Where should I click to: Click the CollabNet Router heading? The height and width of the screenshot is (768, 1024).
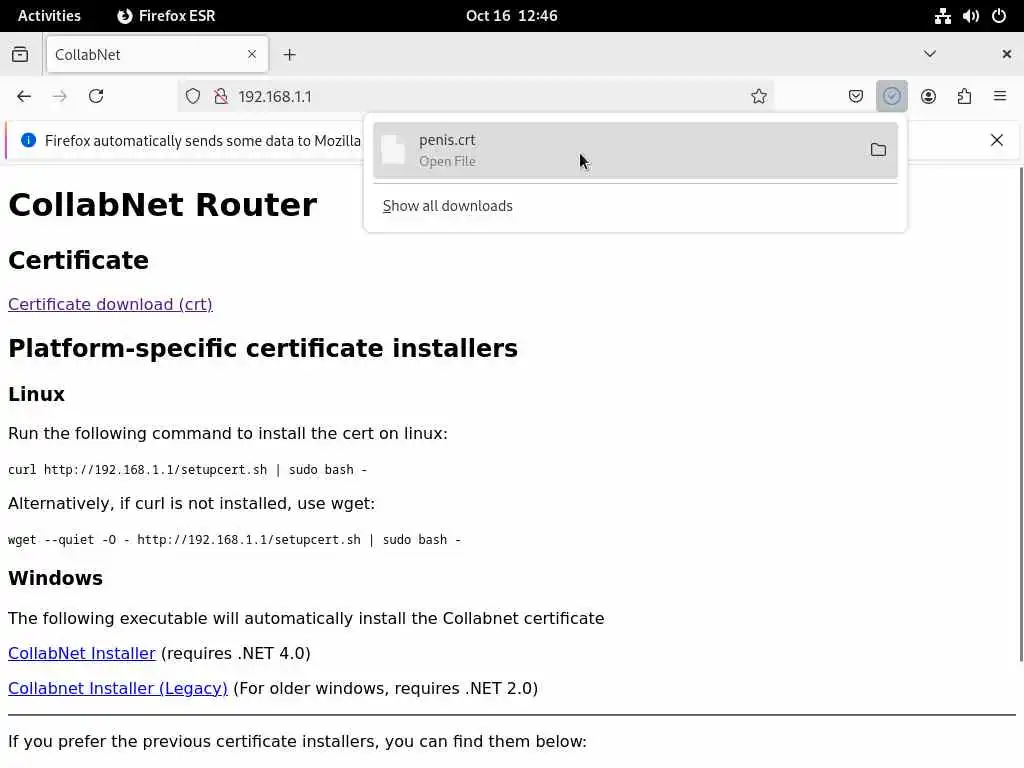tap(163, 205)
